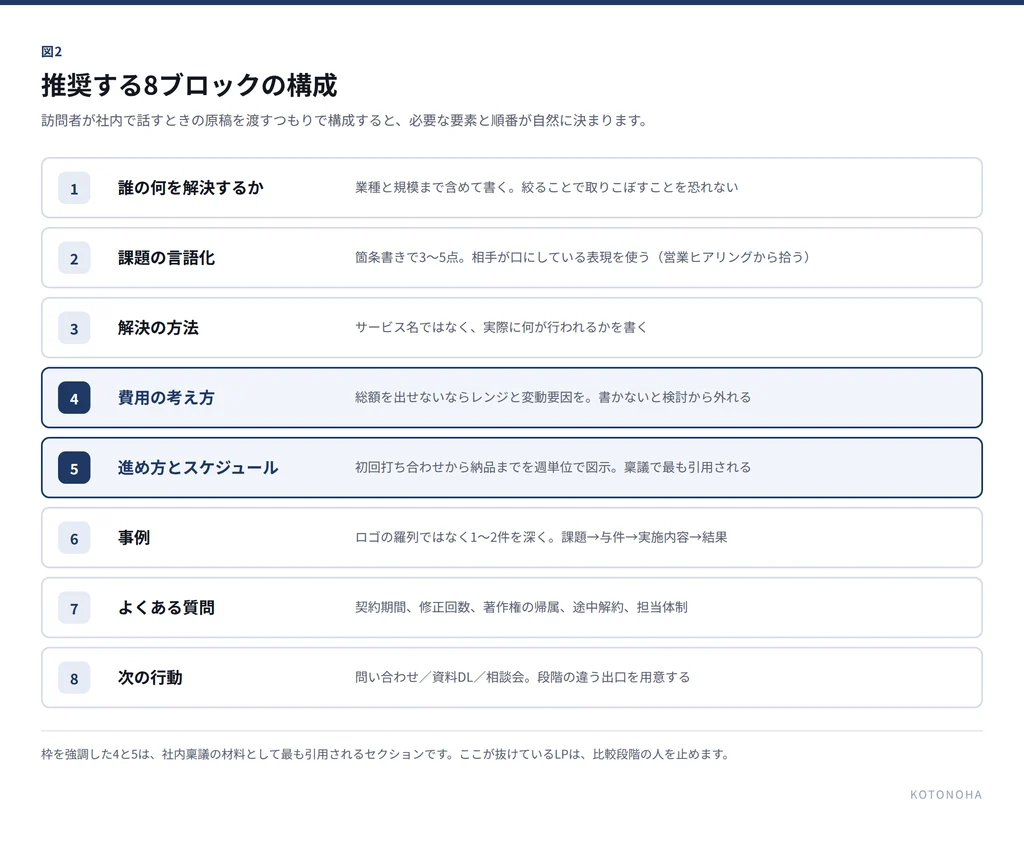Screen dimensions: 1024x843
Task: Click the highlighted number 4 badge
Action: pyautogui.click(x=74, y=398)
